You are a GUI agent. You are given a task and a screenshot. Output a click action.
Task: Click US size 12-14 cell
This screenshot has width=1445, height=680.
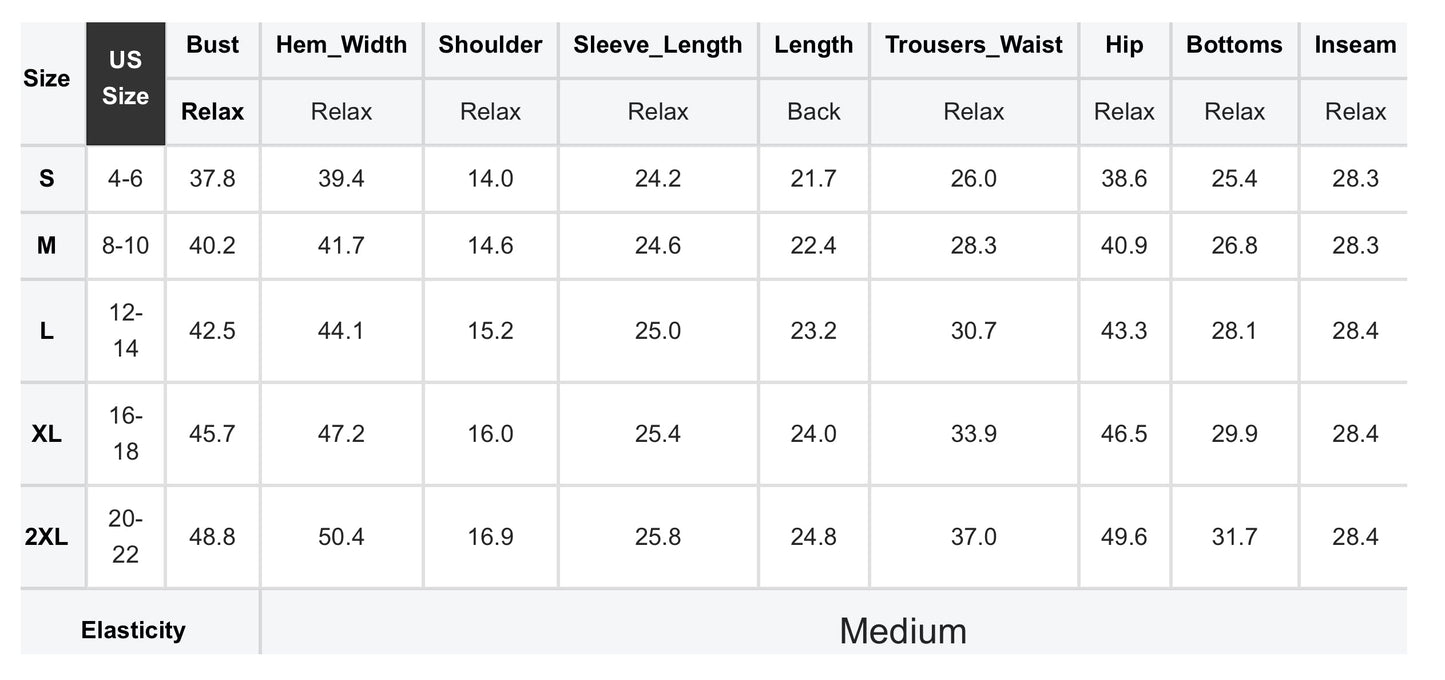125,331
